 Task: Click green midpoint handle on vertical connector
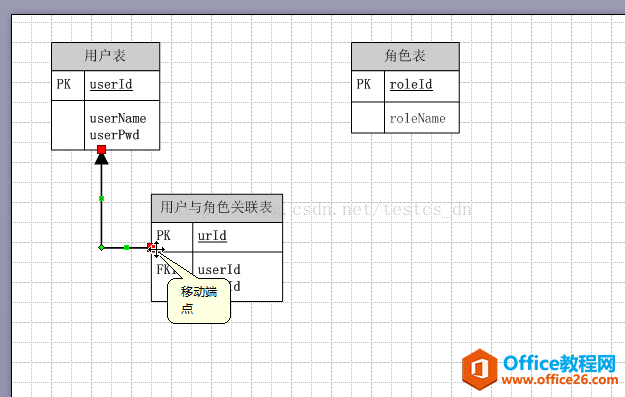[101, 198]
